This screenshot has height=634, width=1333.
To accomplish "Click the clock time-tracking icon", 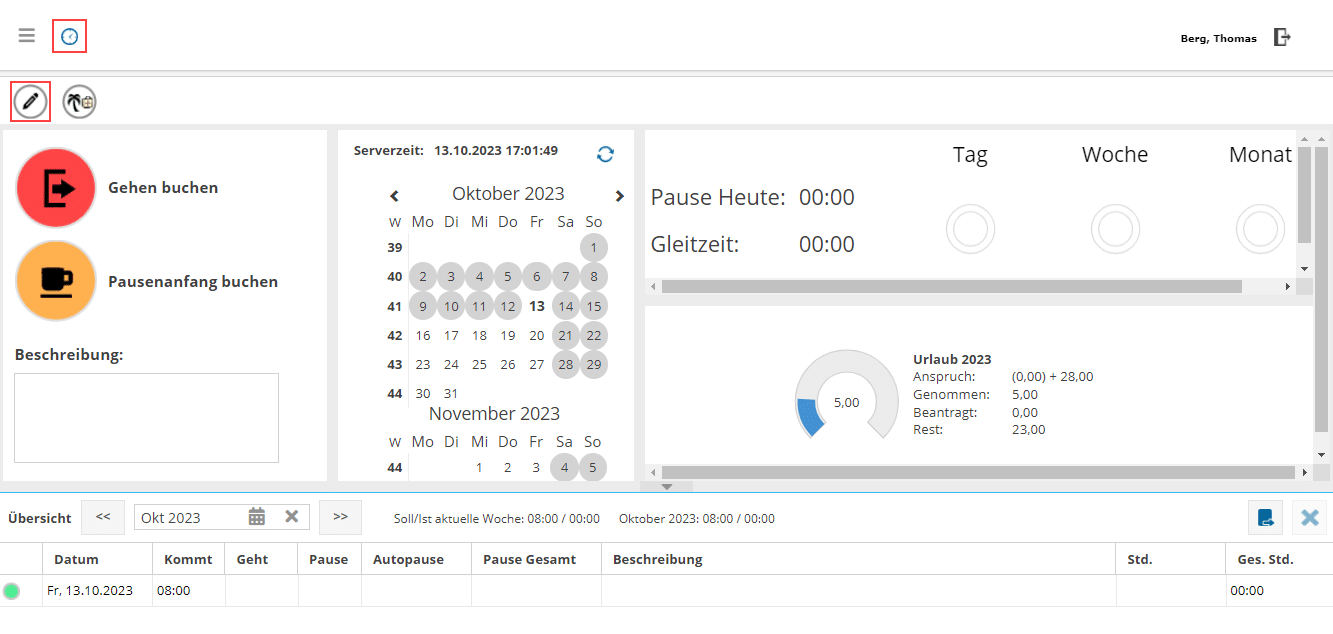I will click(69, 36).
